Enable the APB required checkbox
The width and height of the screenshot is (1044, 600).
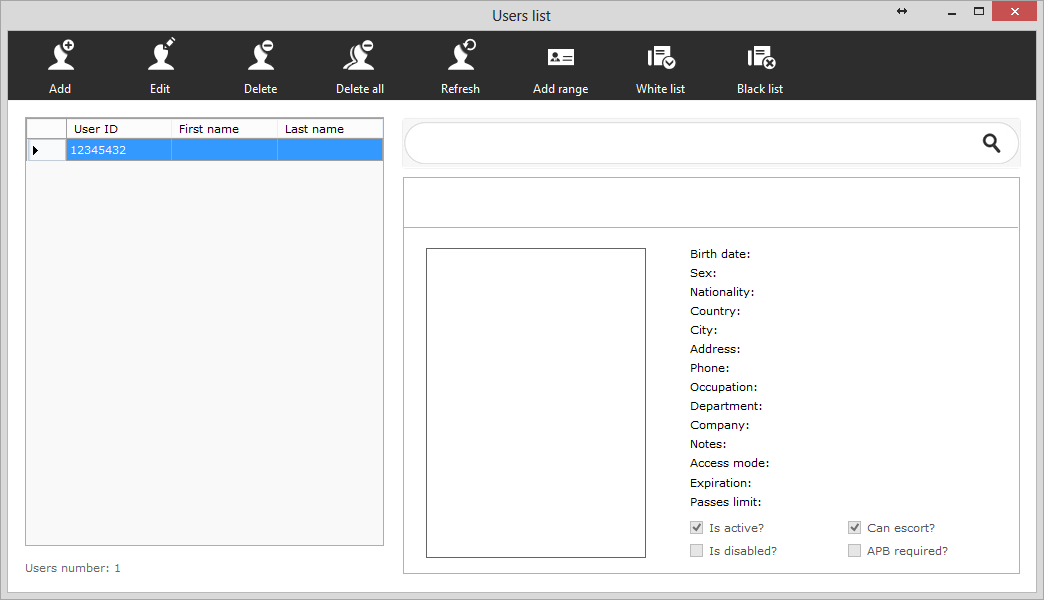pos(854,551)
